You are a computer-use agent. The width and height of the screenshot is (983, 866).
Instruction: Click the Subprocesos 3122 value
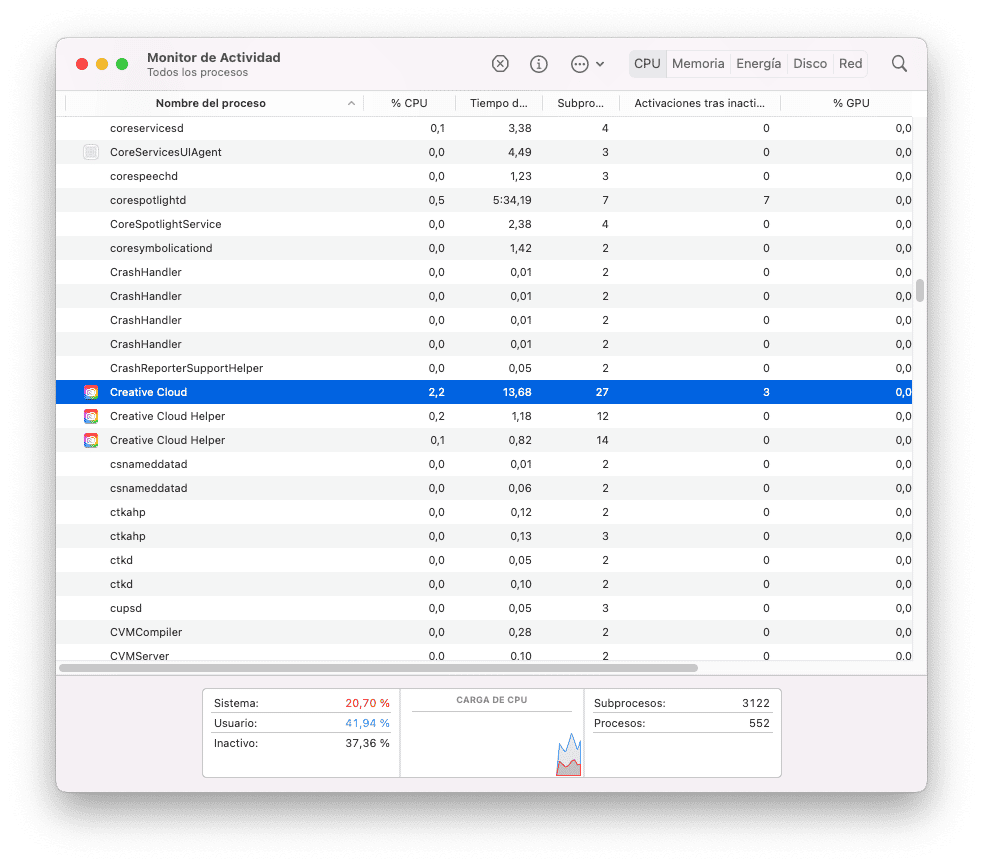coord(755,704)
